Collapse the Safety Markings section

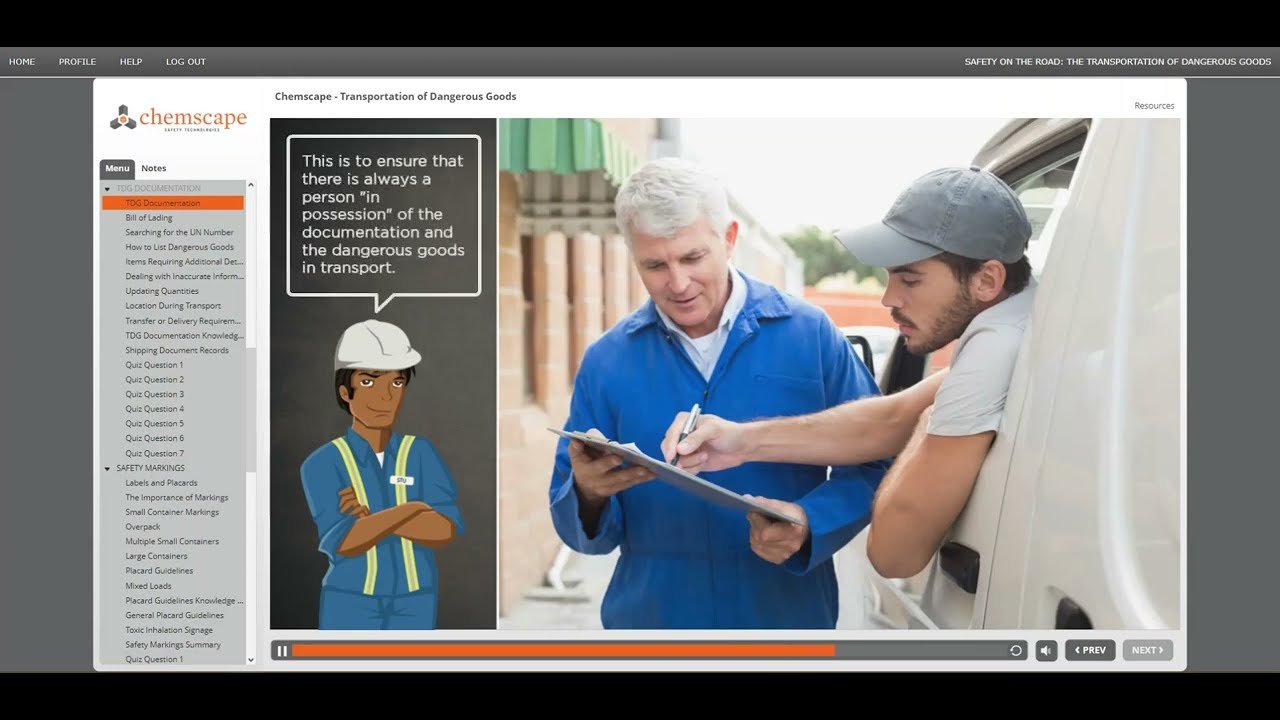108,468
